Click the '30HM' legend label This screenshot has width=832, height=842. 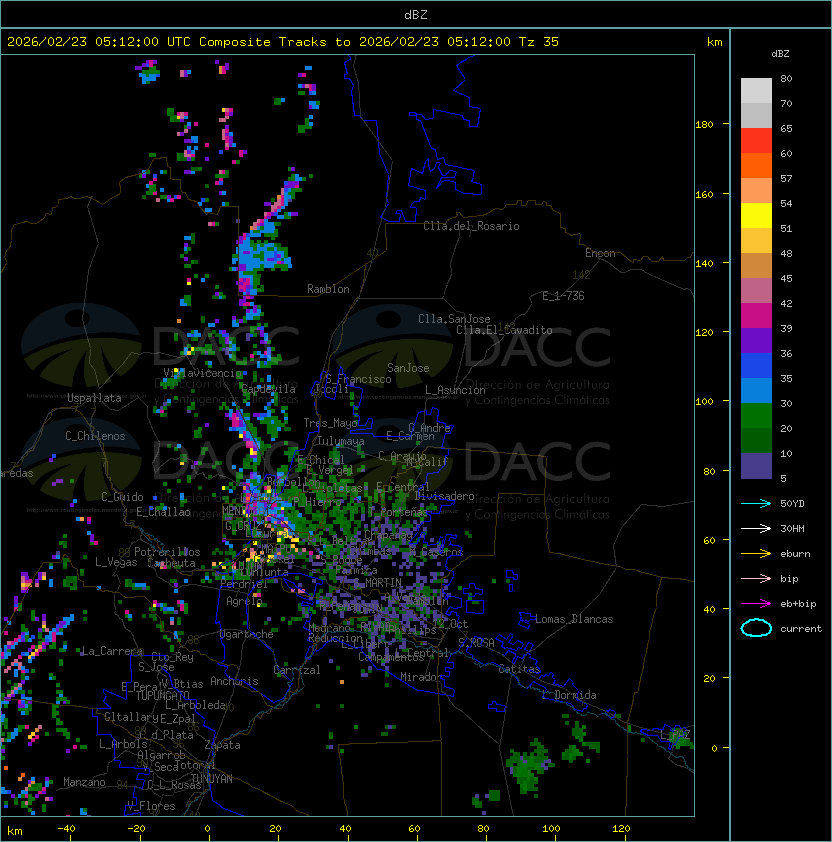coord(792,528)
